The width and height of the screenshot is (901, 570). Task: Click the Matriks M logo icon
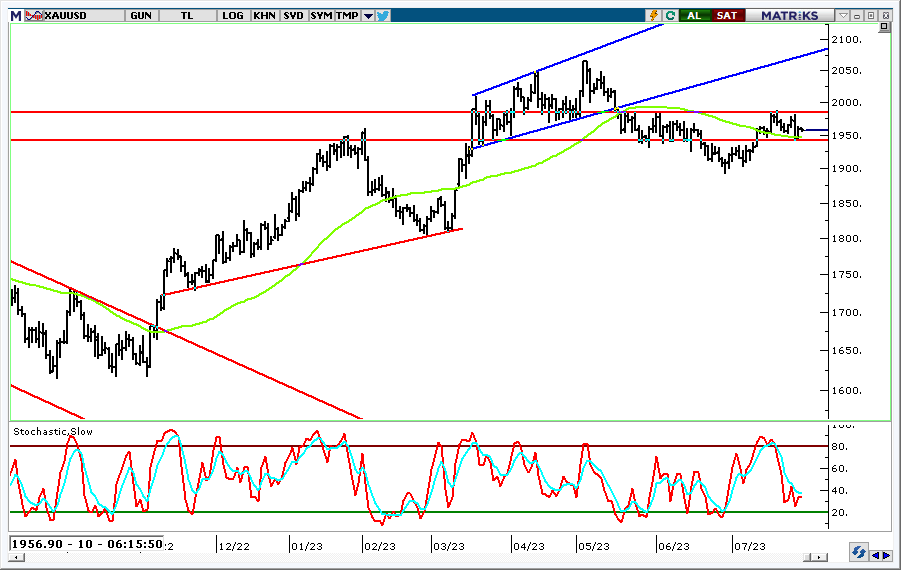[x=15, y=15]
